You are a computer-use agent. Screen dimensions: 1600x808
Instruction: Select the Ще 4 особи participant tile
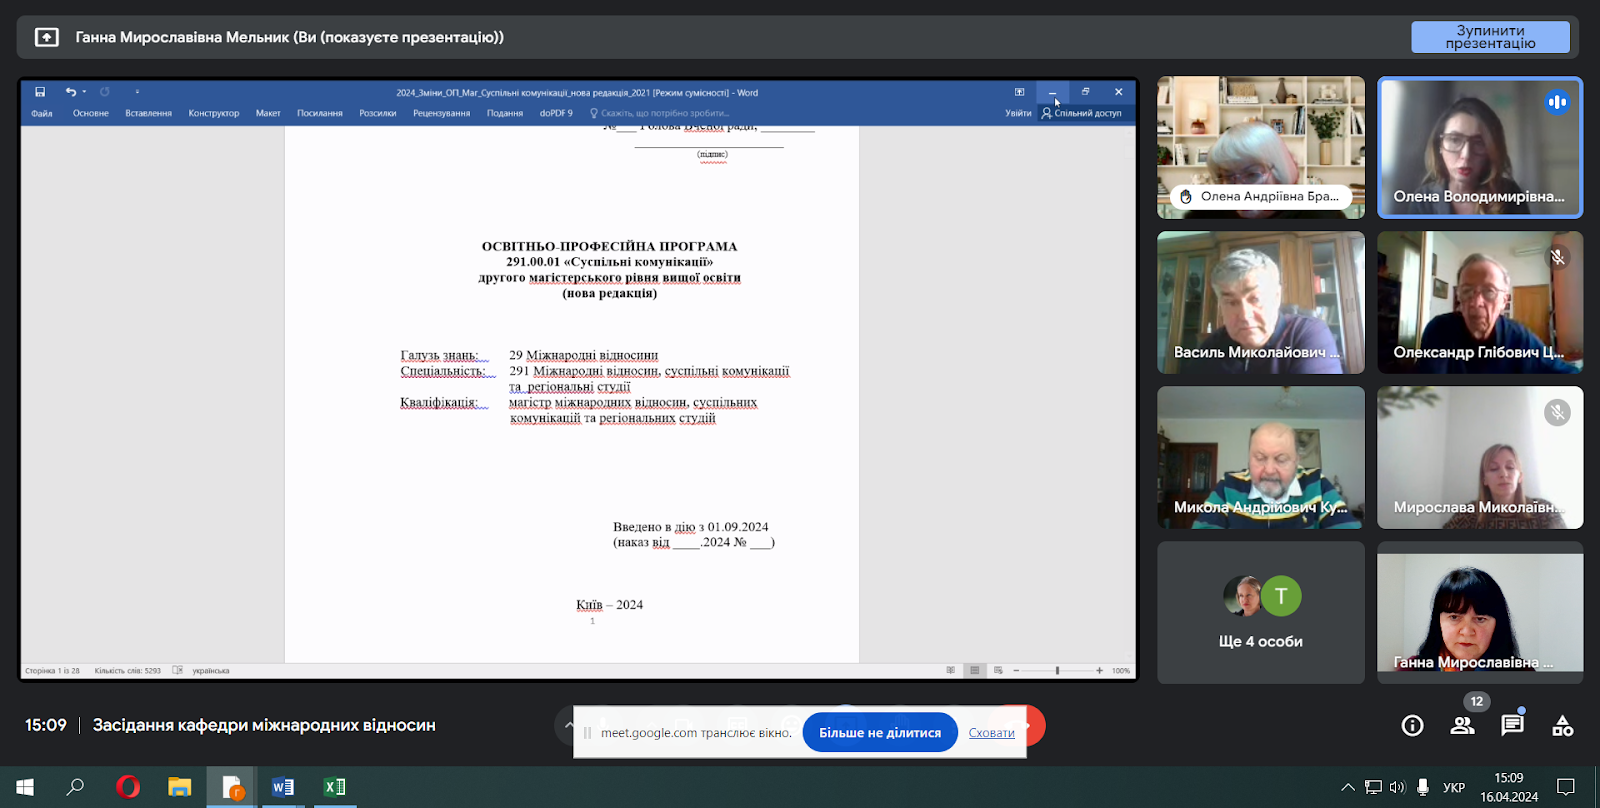click(x=1260, y=613)
